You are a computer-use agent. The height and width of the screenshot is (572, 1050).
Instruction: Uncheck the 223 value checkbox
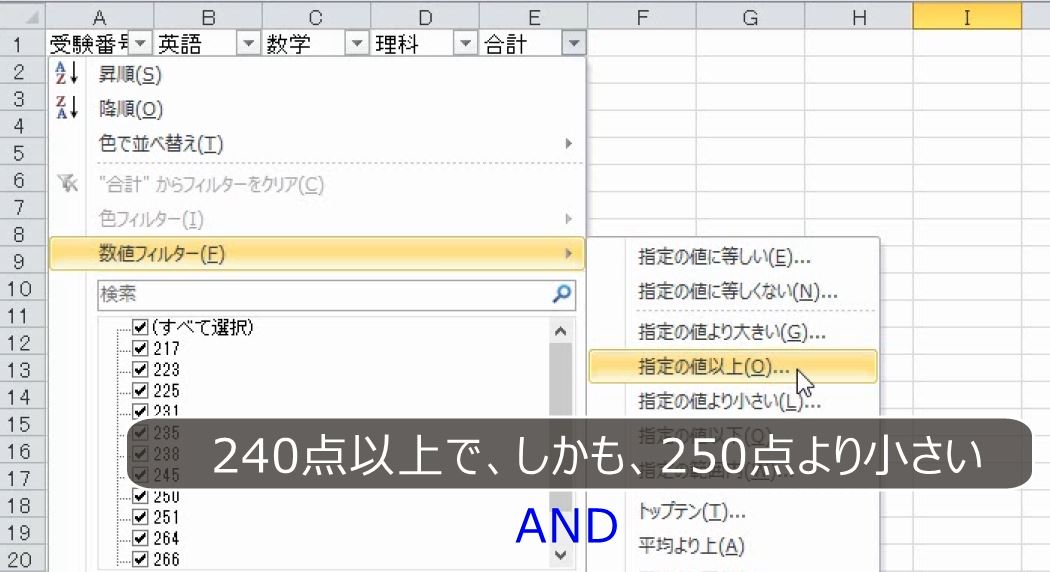pyautogui.click(x=140, y=369)
